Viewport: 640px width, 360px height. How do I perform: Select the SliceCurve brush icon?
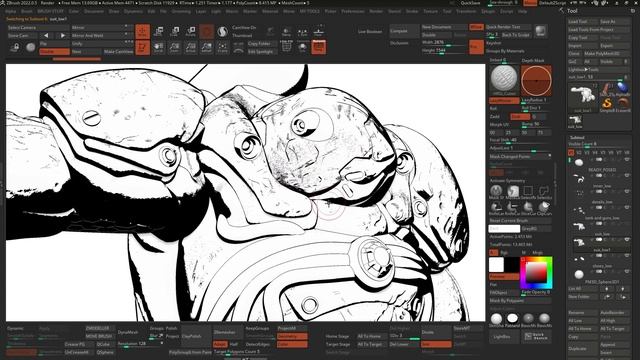[x=528, y=207]
